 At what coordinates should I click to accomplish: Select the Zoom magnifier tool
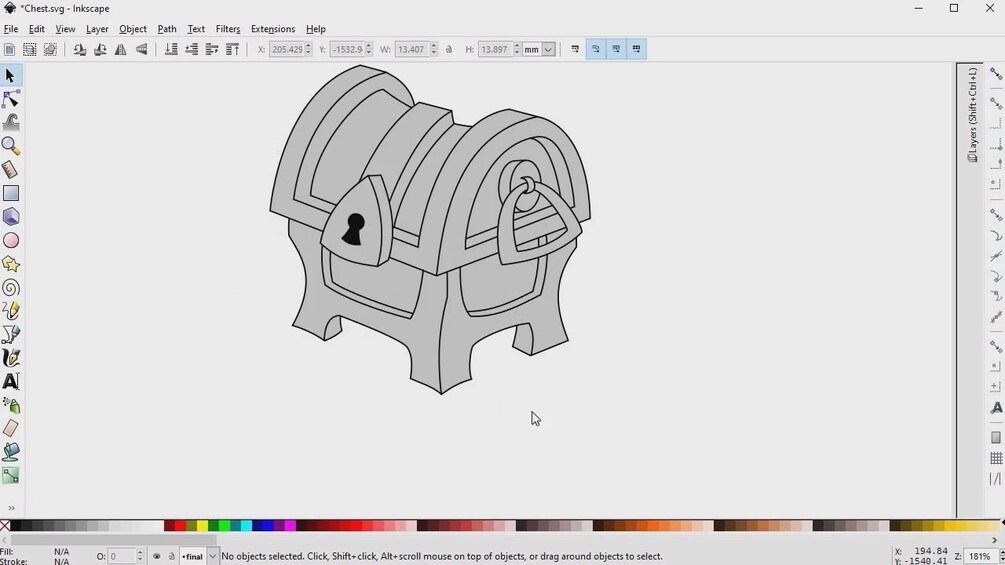coord(10,146)
